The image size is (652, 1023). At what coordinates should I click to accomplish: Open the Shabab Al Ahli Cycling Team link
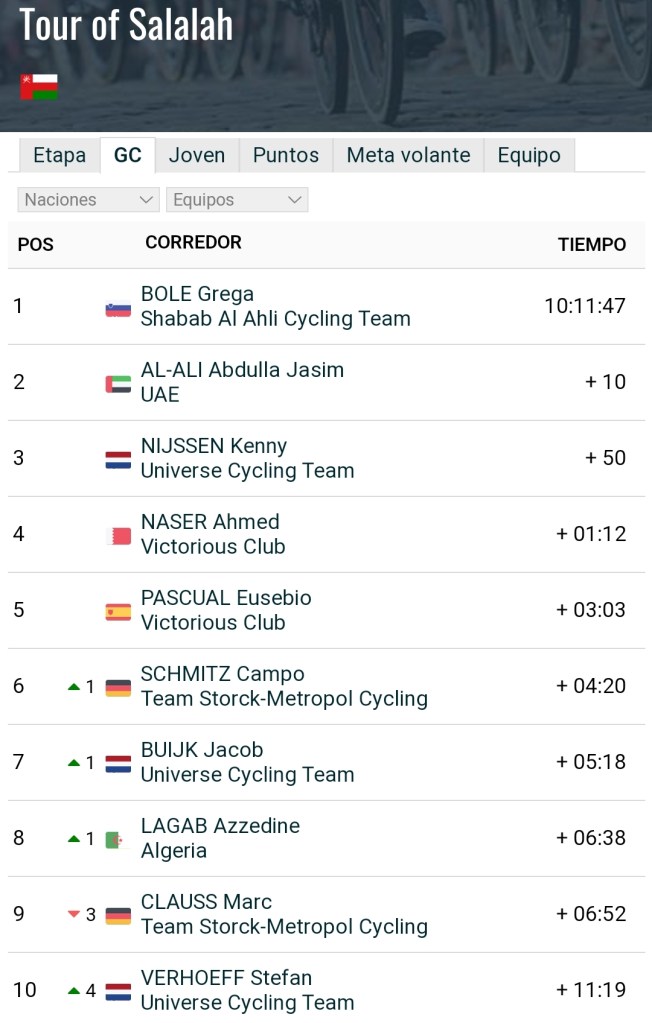pos(275,319)
